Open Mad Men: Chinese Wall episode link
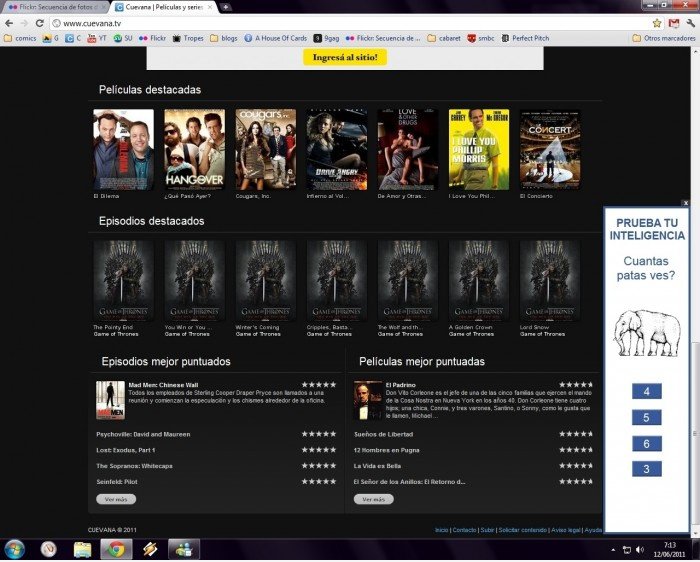 point(163,385)
